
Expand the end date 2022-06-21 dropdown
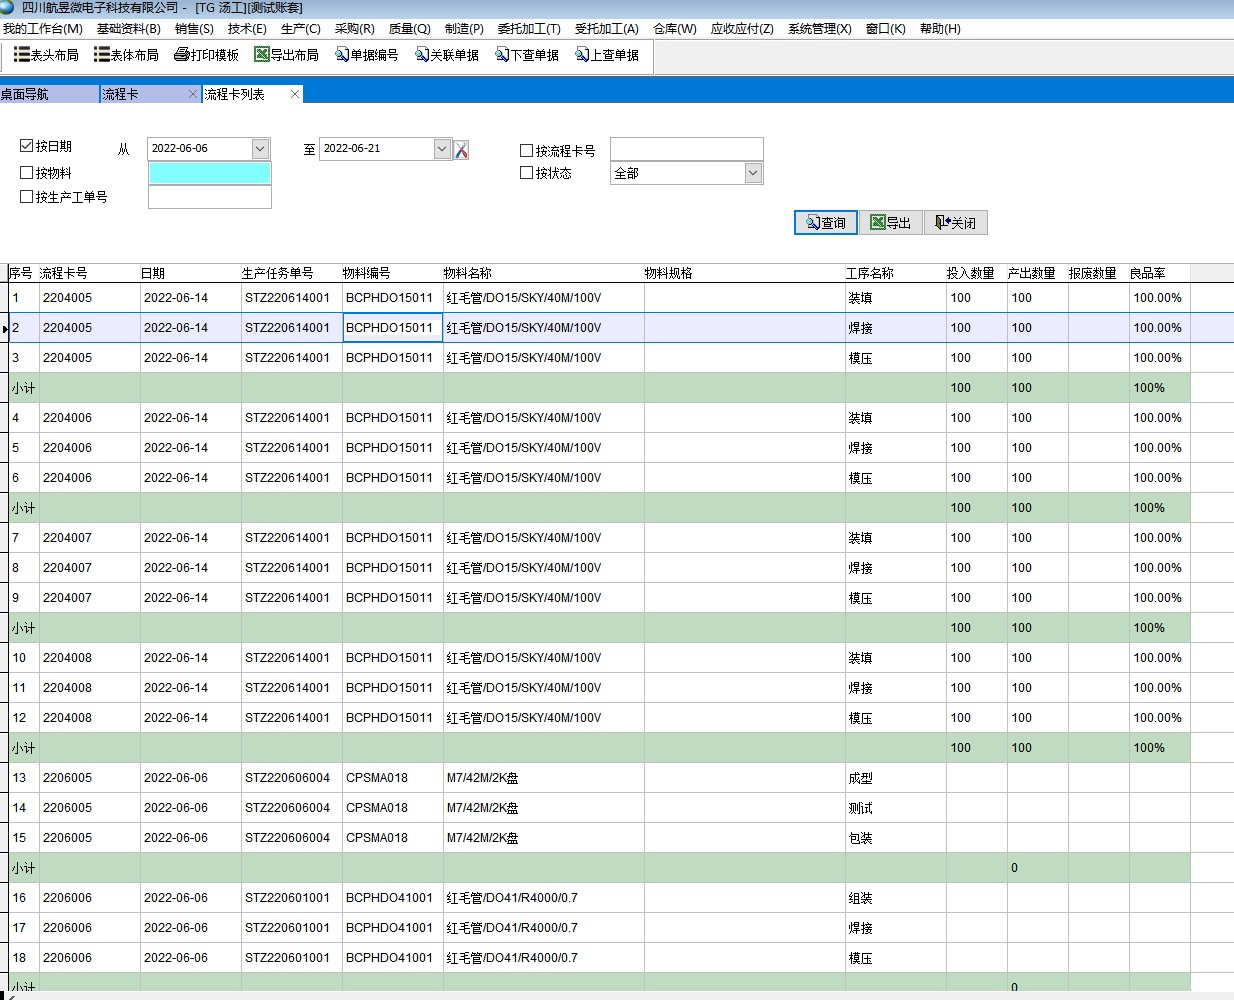[442, 149]
